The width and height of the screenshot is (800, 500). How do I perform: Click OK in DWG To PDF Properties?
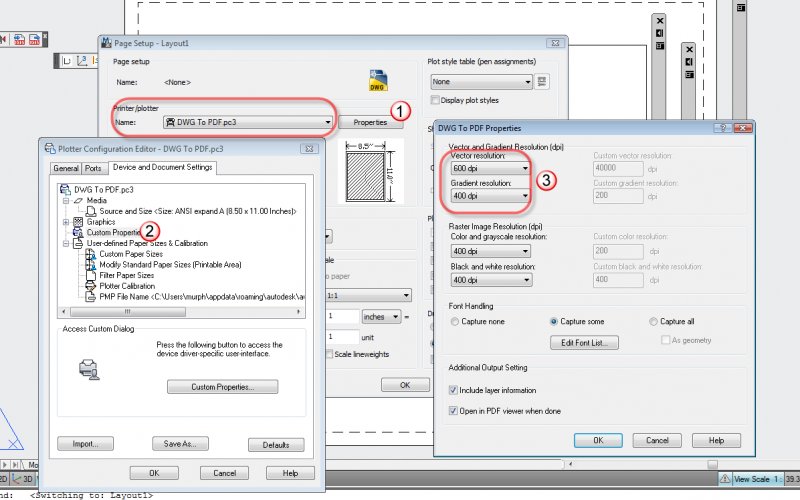pos(598,440)
